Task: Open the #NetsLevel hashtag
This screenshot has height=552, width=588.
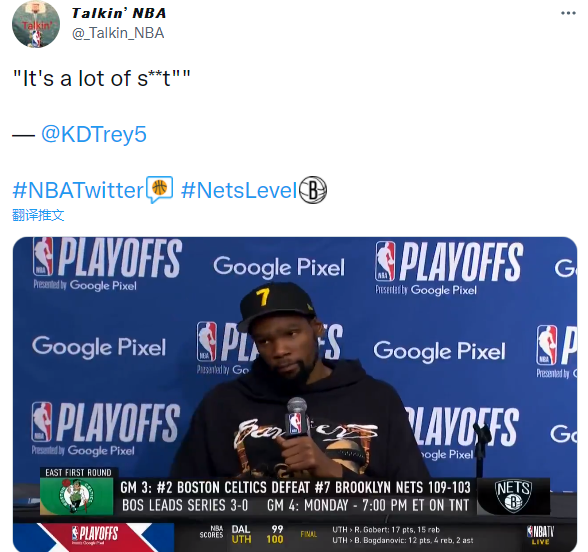Action: tap(239, 190)
